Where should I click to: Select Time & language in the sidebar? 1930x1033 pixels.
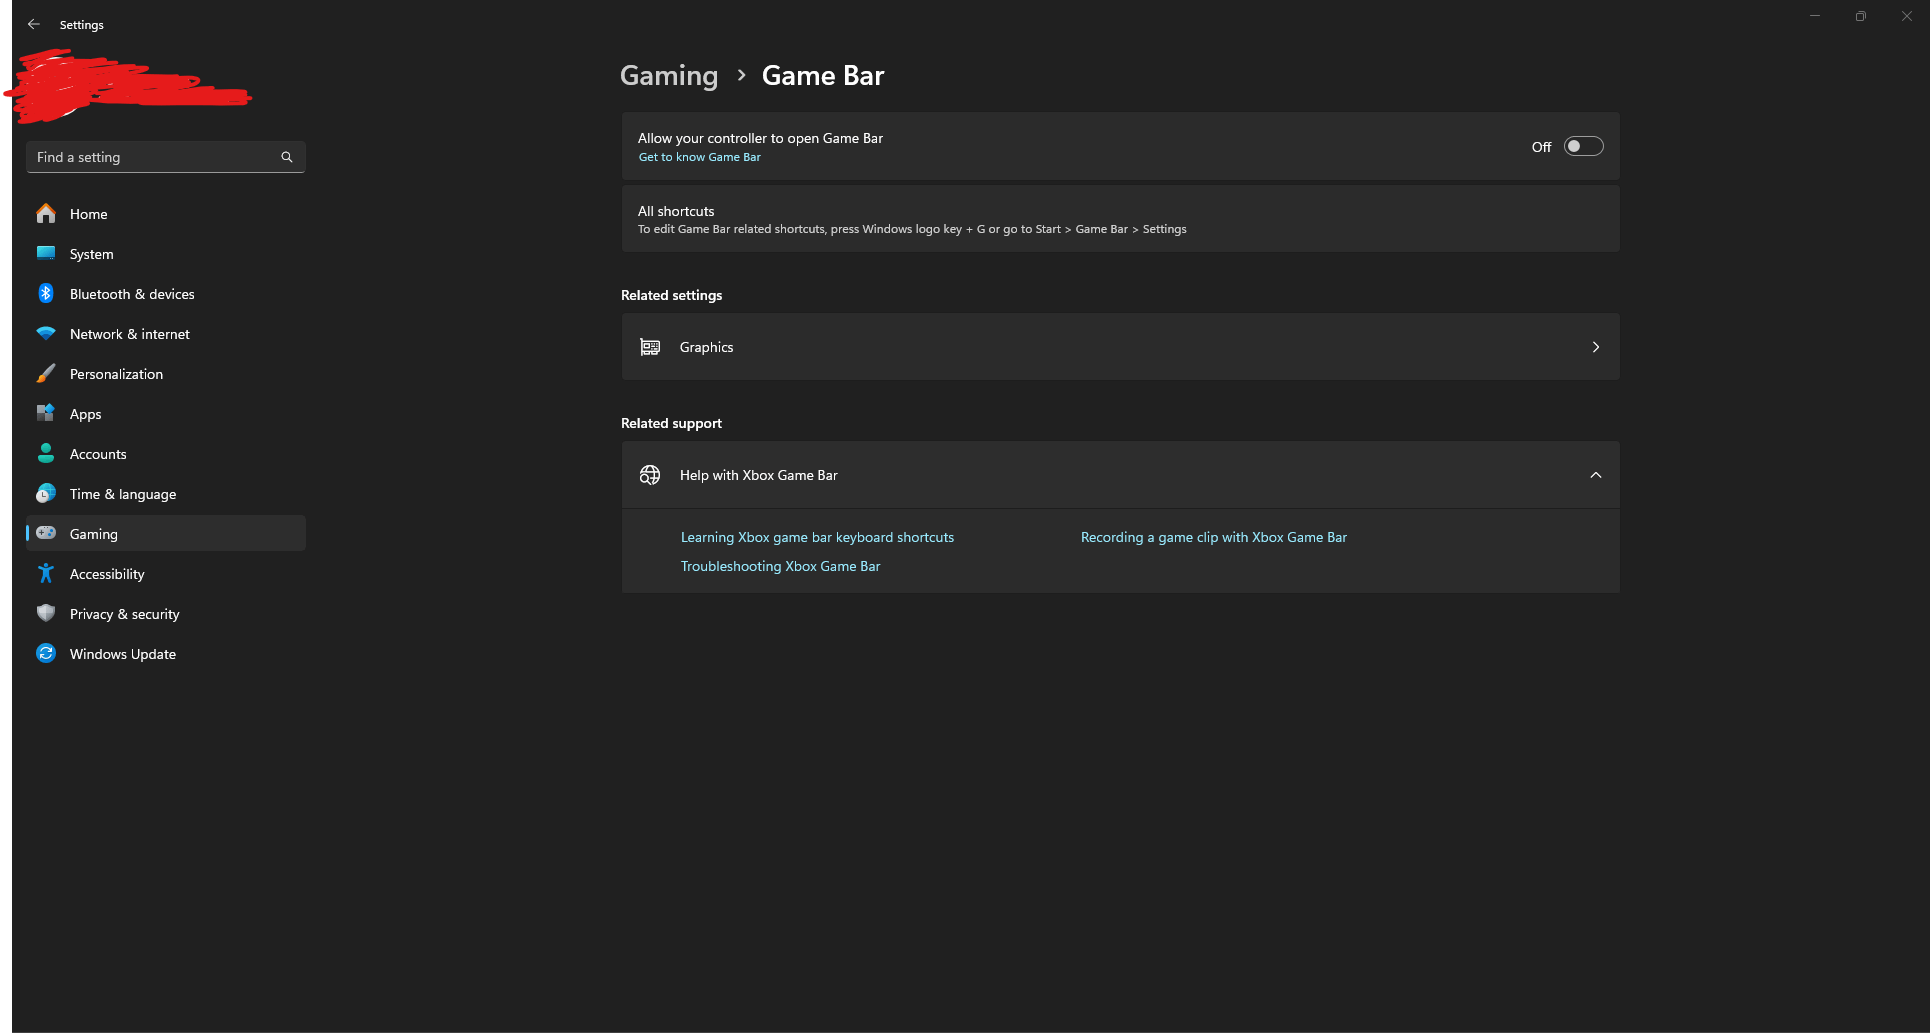pyautogui.click(x=166, y=493)
